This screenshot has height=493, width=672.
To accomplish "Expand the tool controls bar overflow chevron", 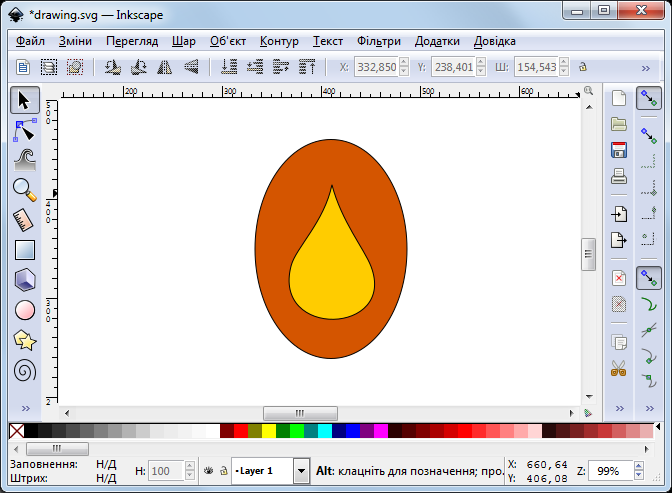I will [x=649, y=68].
